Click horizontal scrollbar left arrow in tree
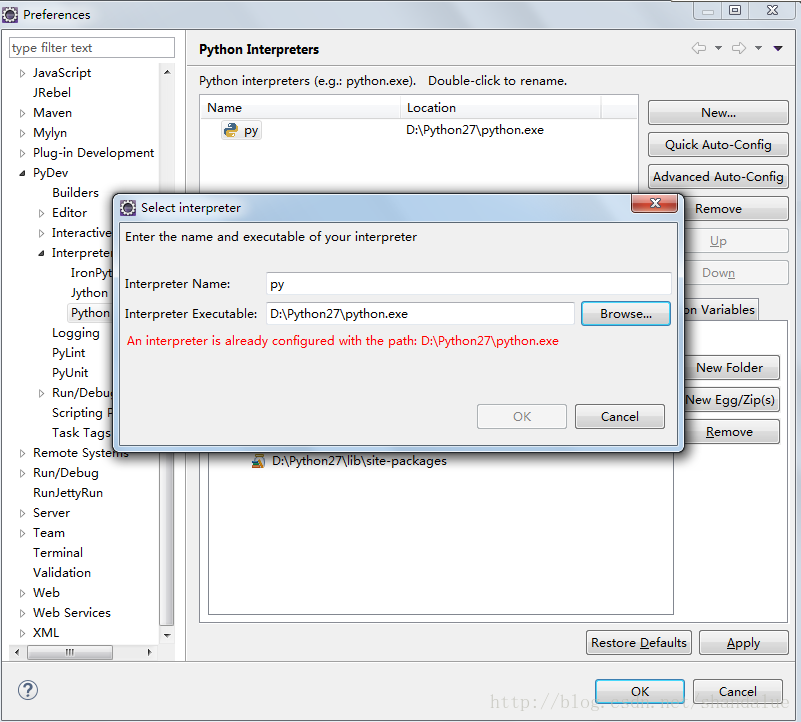Viewport: 801px width, 722px height. click(17, 652)
